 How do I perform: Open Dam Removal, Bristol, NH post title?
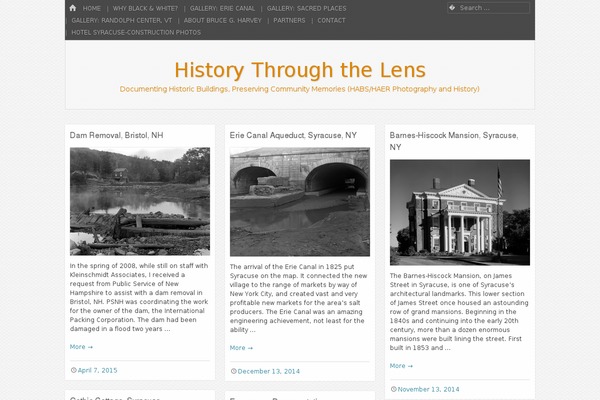pyautogui.click(x=116, y=135)
